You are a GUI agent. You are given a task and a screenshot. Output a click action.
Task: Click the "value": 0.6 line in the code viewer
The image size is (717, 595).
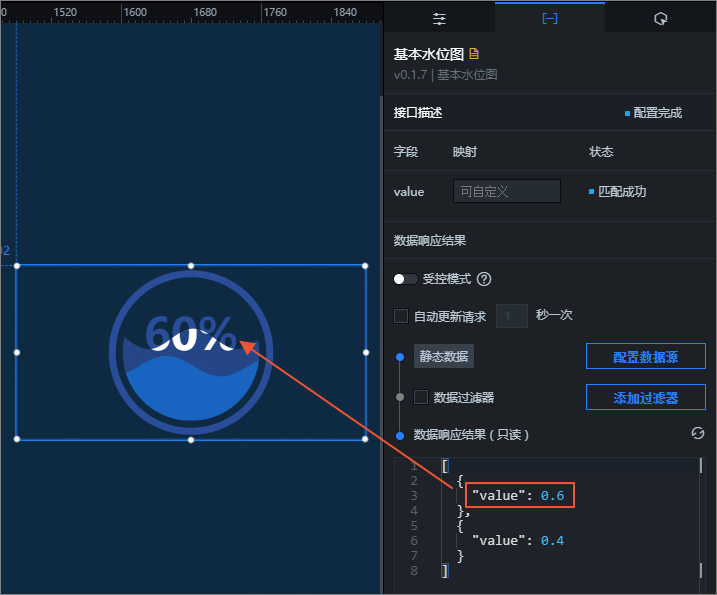coord(518,495)
